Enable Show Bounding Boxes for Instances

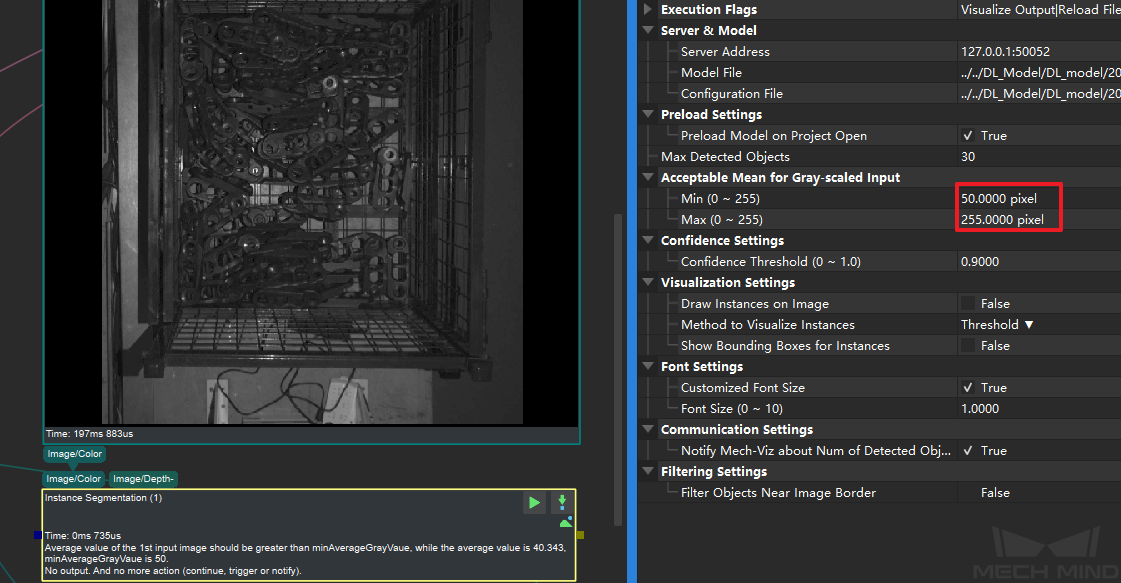[968, 346]
